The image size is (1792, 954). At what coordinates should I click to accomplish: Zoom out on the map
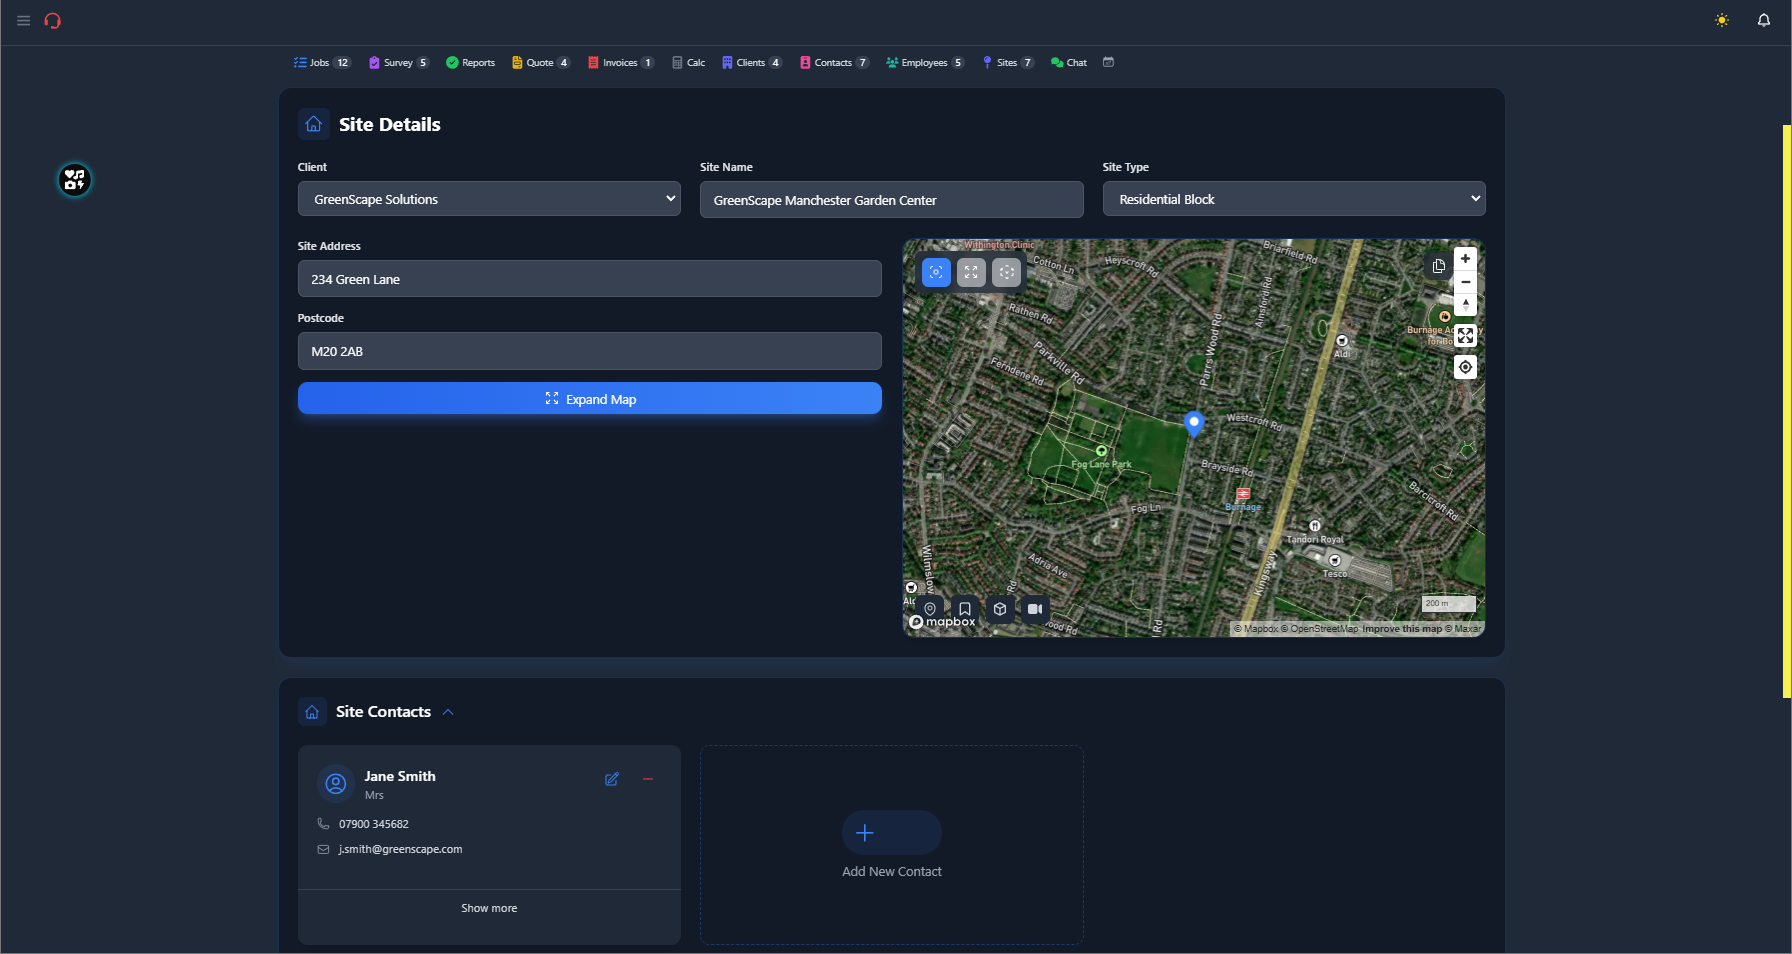coord(1465,282)
